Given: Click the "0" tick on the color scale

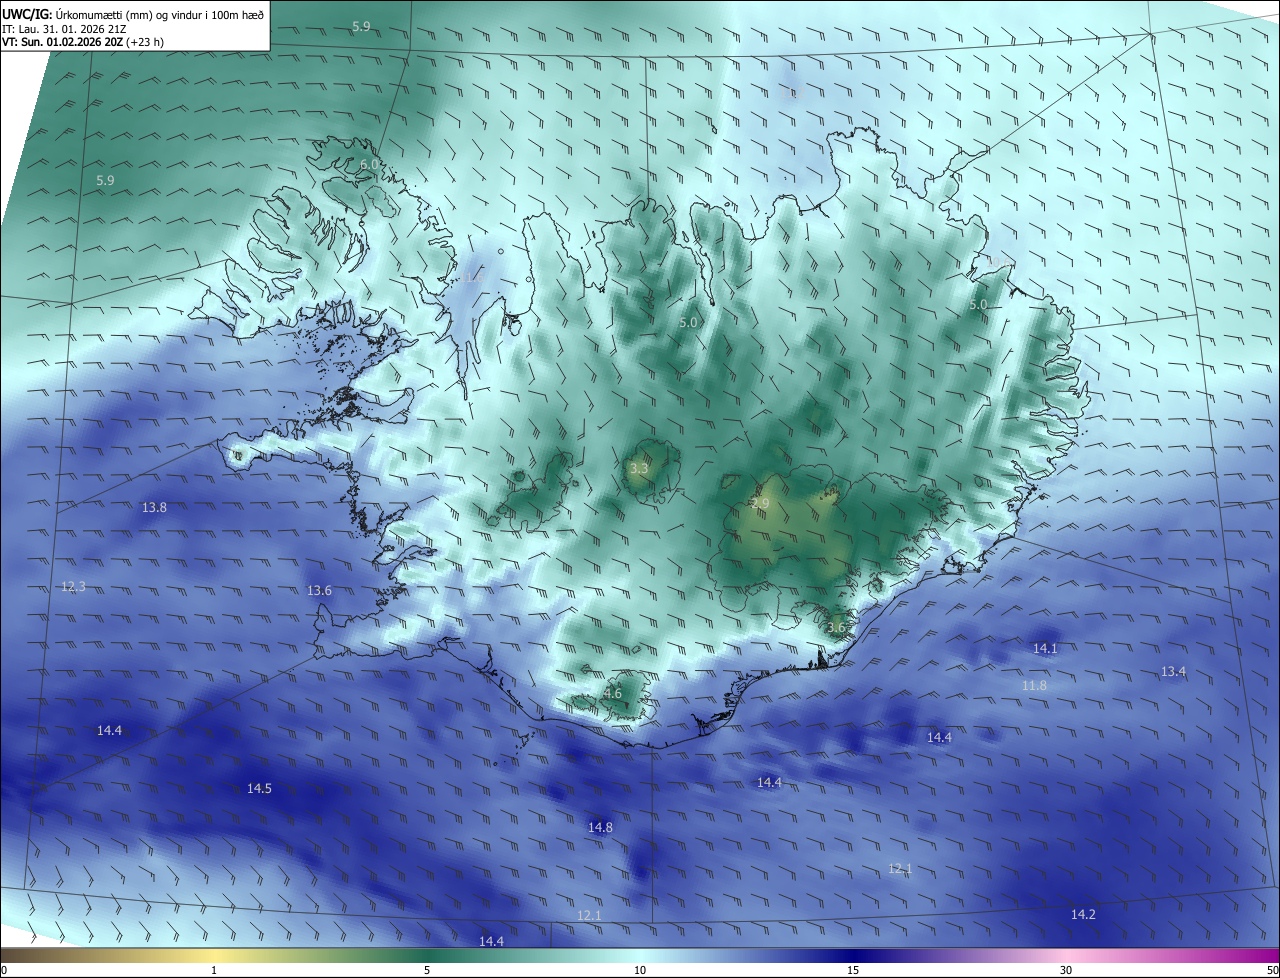Looking at the screenshot, I should pyautogui.click(x=3, y=970).
